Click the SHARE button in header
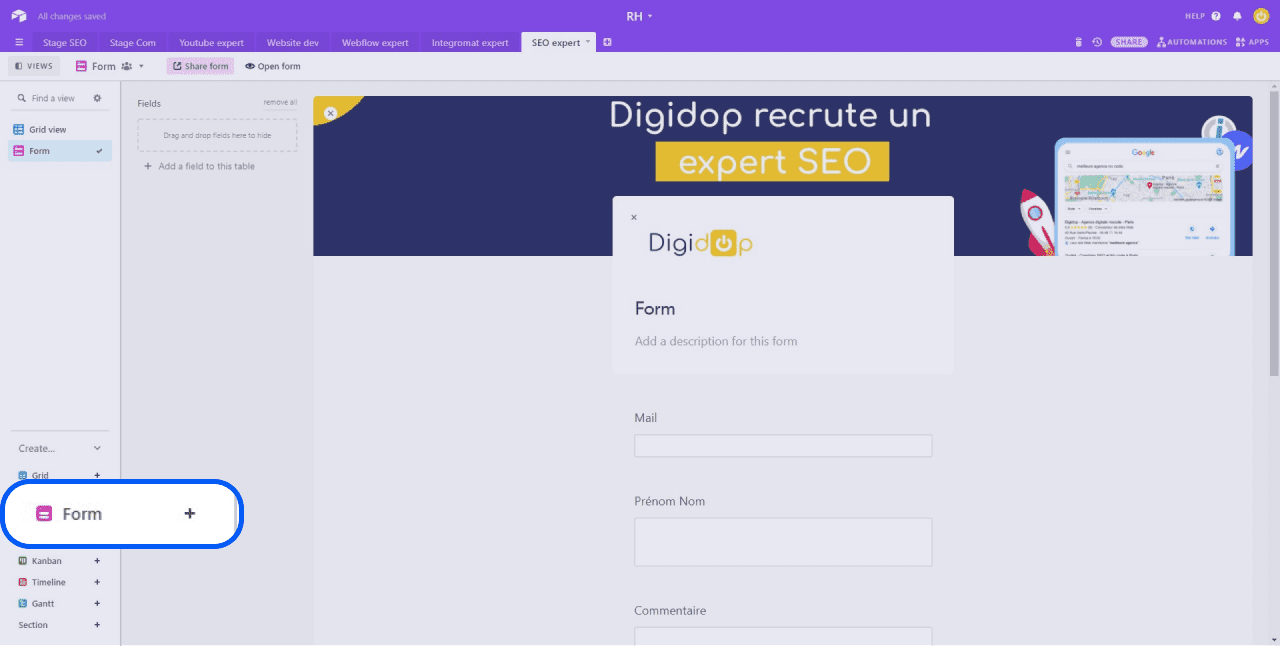 [1129, 42]
